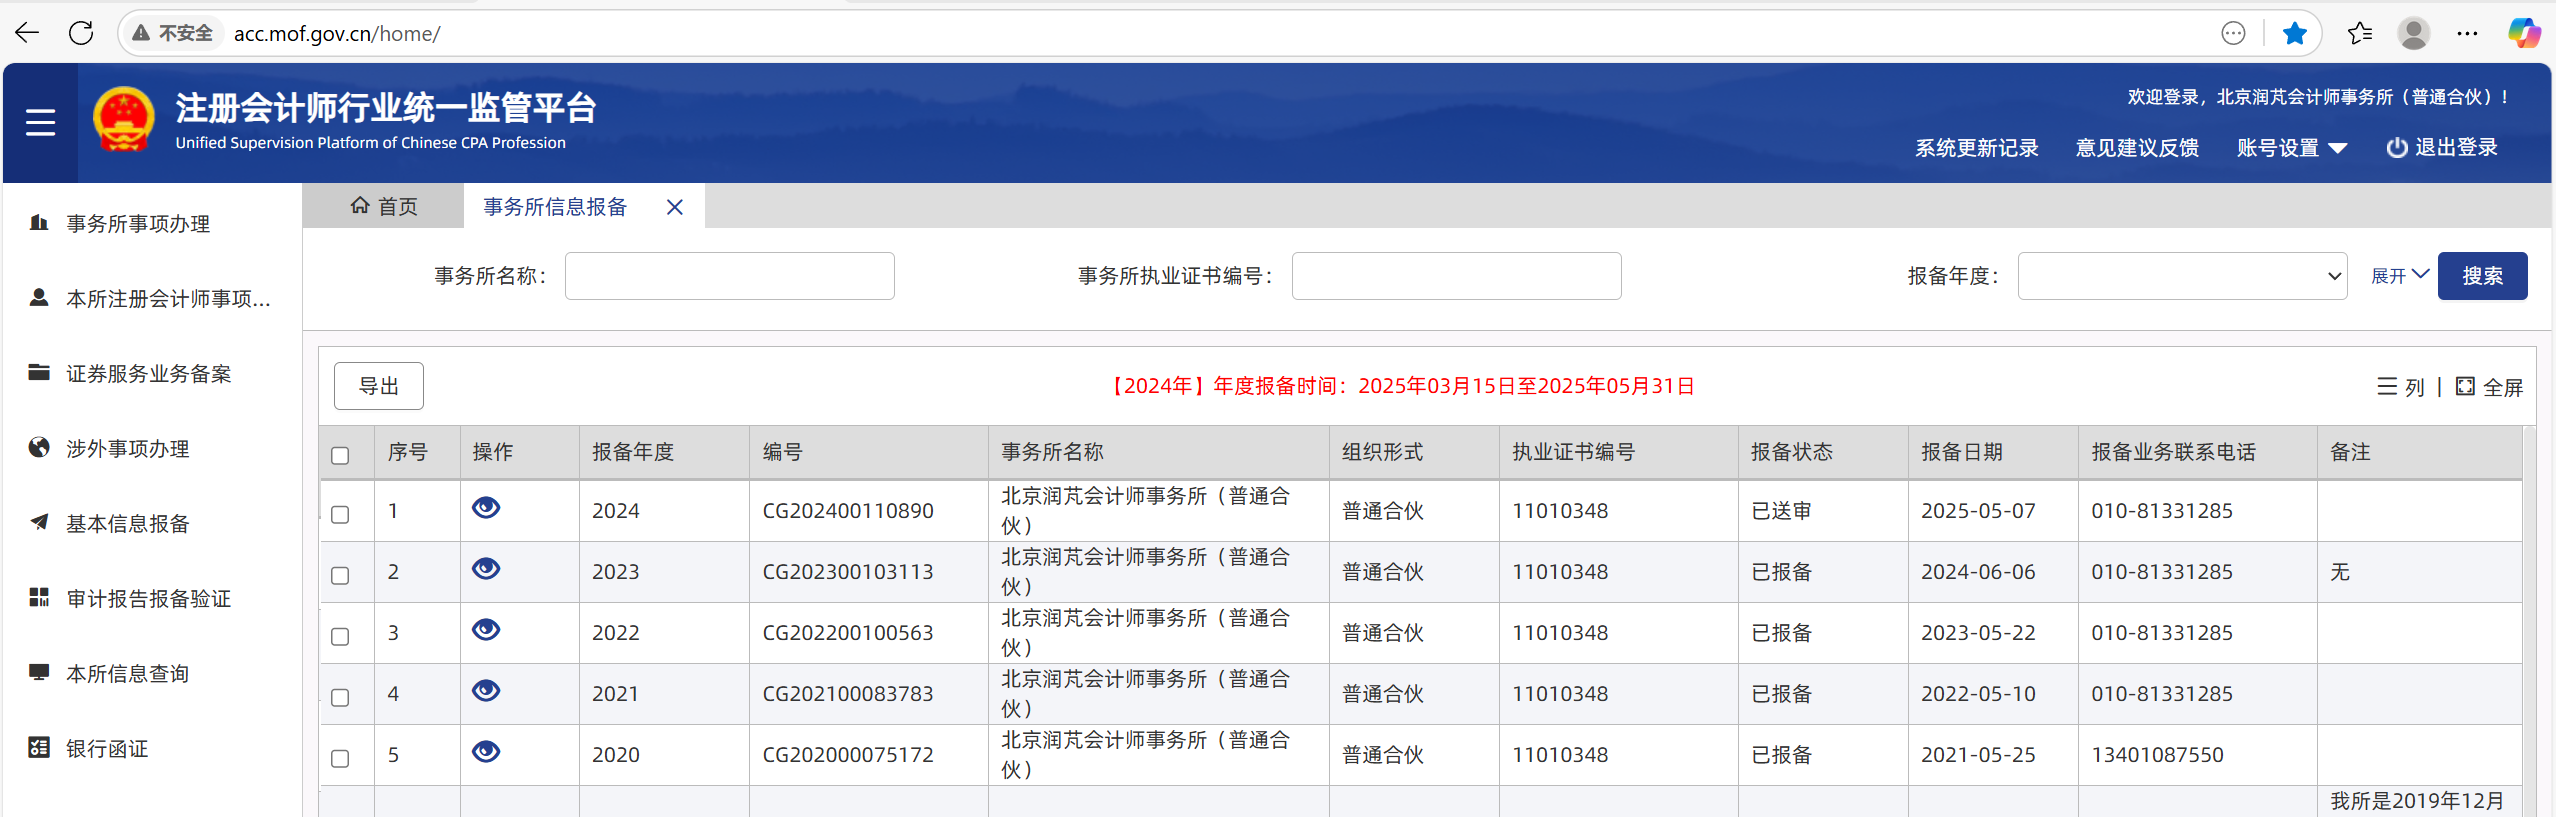Click the 搜索 button
Image resolution: width=2556 pixels, height=817 pixels.
click(2482, 276)
